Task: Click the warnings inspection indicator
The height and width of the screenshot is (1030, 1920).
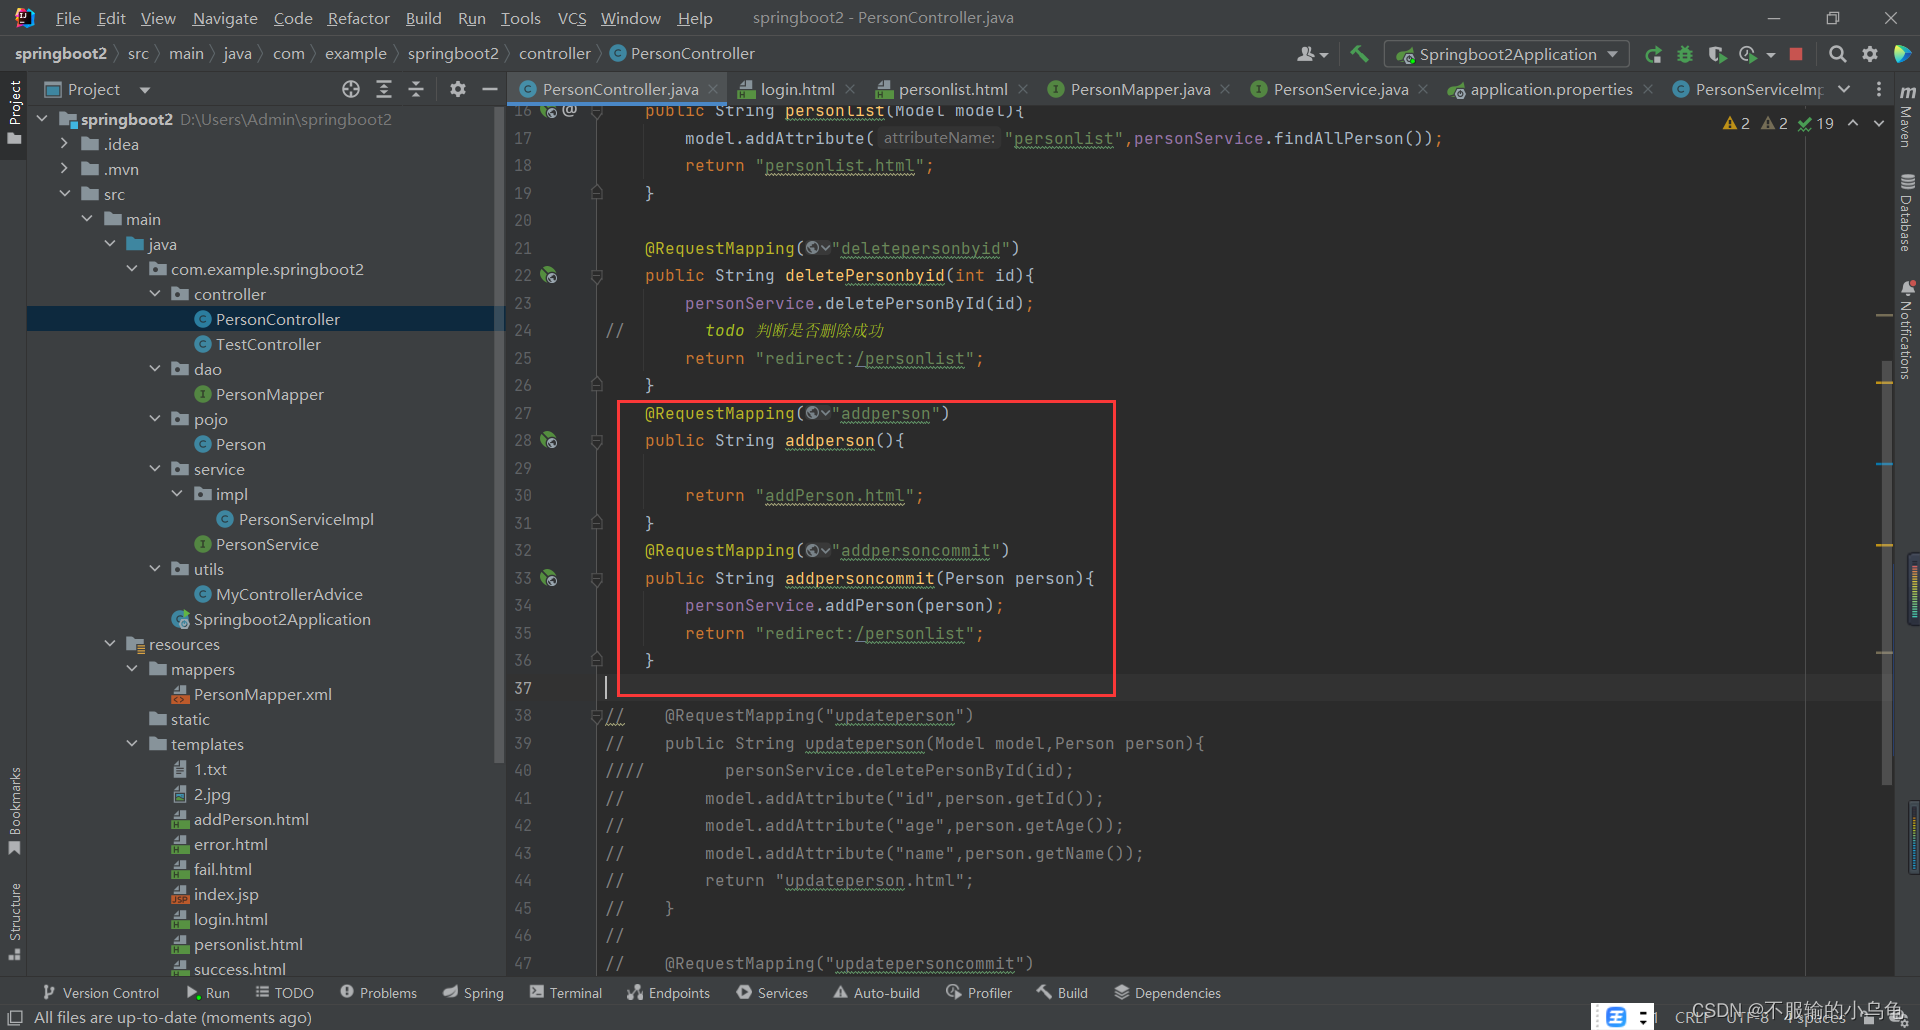Action: [1736, 123]
